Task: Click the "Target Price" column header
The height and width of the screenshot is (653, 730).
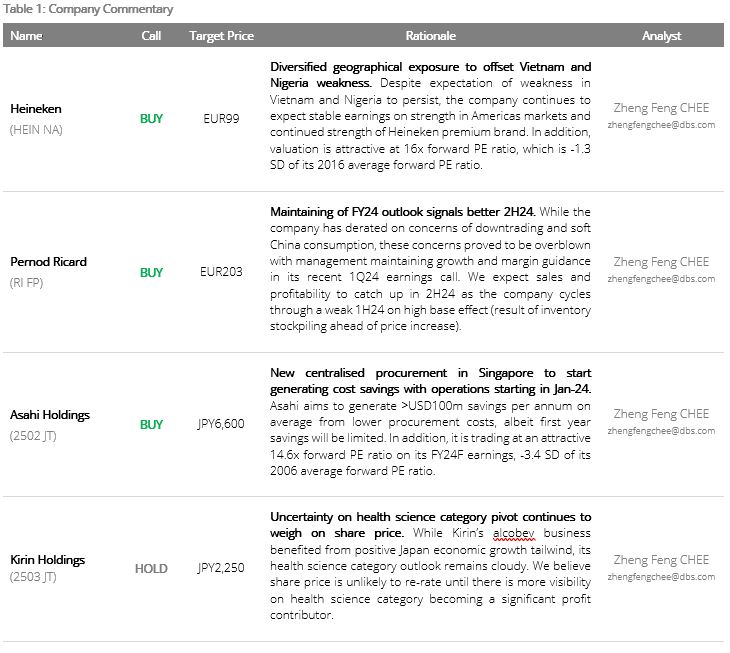Action: point(221,36)
